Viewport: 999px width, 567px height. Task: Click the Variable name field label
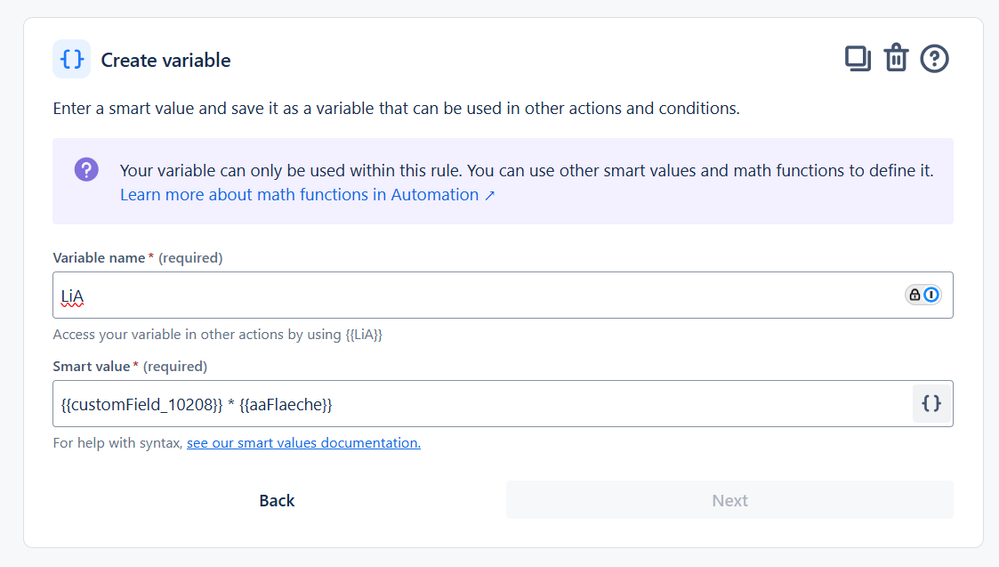99,258
